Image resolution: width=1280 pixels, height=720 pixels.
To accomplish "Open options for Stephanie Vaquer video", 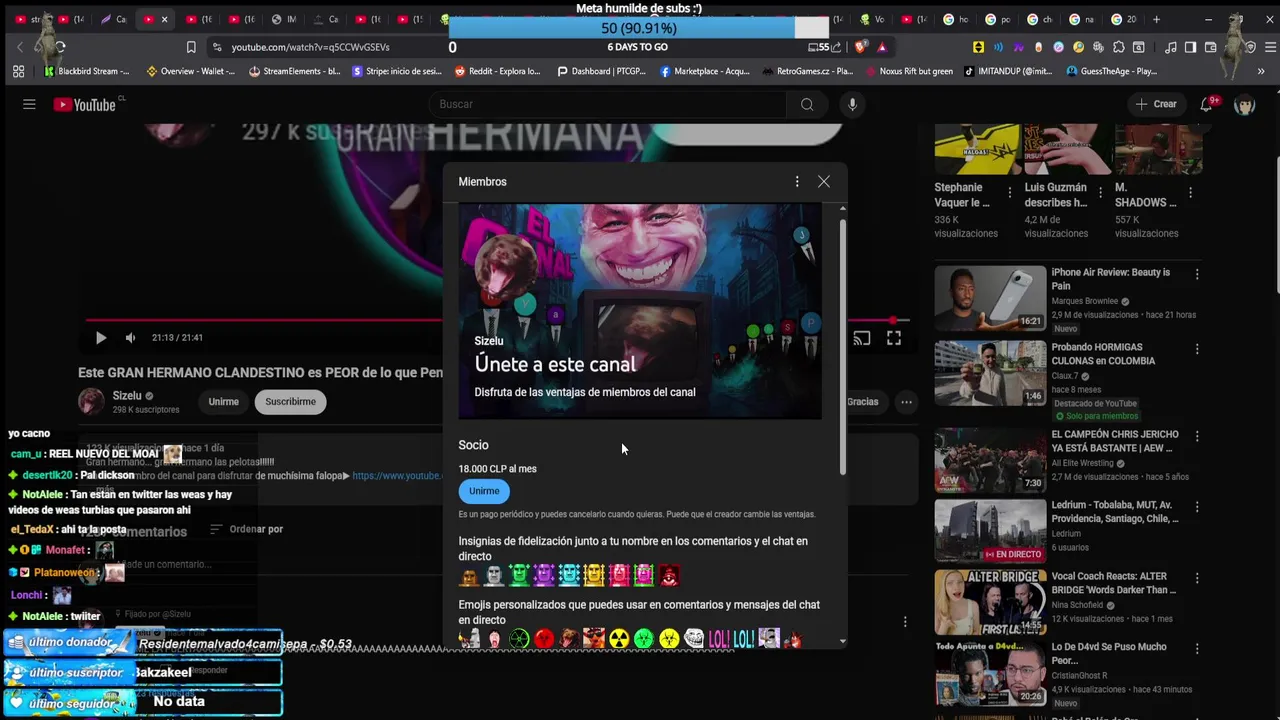I will click(1009, 192).
